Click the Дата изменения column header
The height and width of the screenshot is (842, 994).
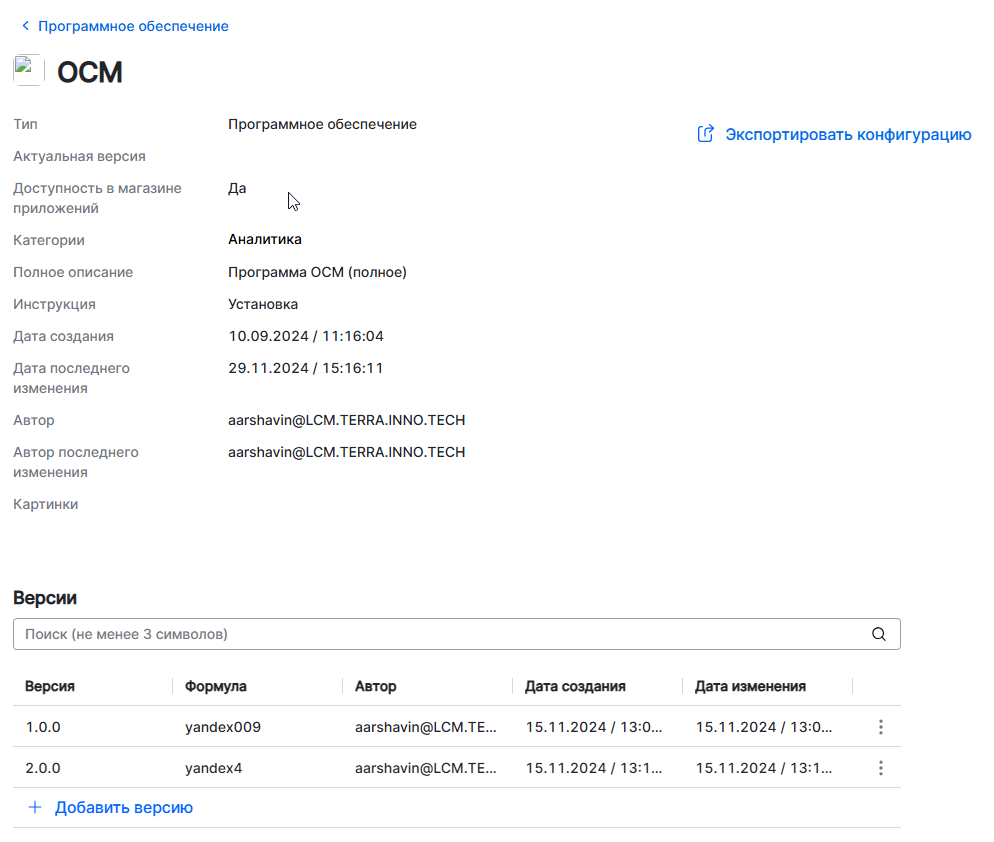tap(750, 686)
